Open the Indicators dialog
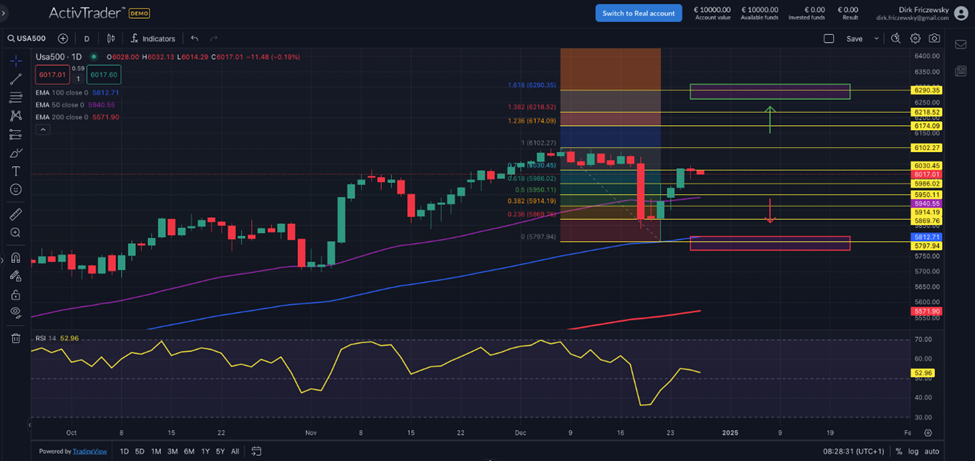Viewport: 975px width, 461px height. (x=152, y=38)
